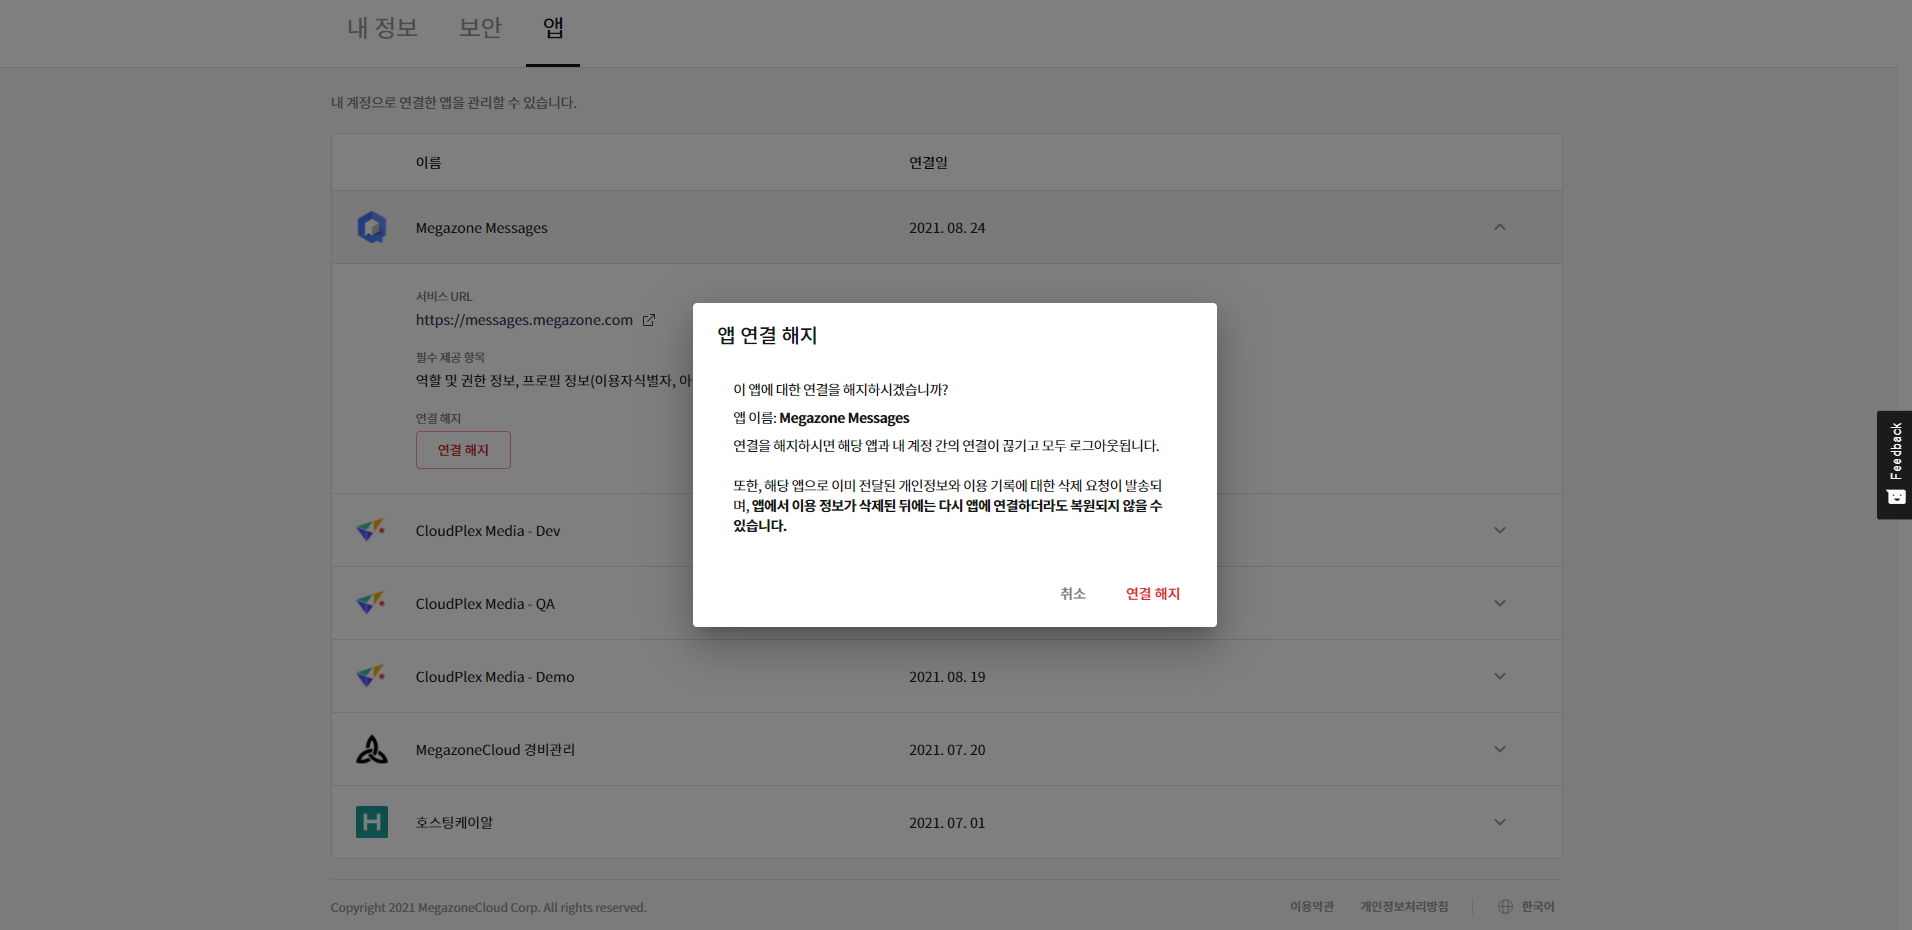
Task: Confirm 연결 해지 in the dialog
Action: click(1153, 593)
